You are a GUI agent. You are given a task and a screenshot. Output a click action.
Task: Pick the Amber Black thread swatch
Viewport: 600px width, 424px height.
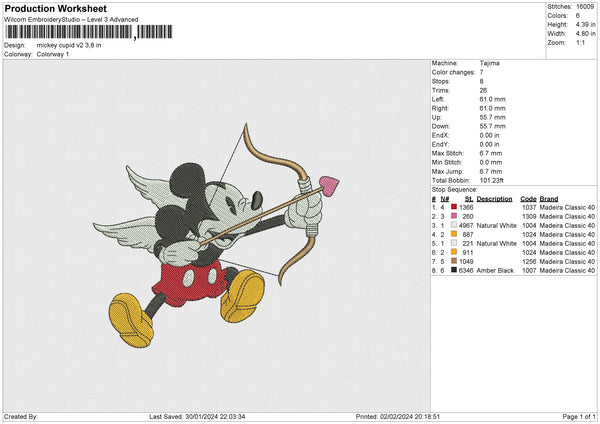point(454,270)
